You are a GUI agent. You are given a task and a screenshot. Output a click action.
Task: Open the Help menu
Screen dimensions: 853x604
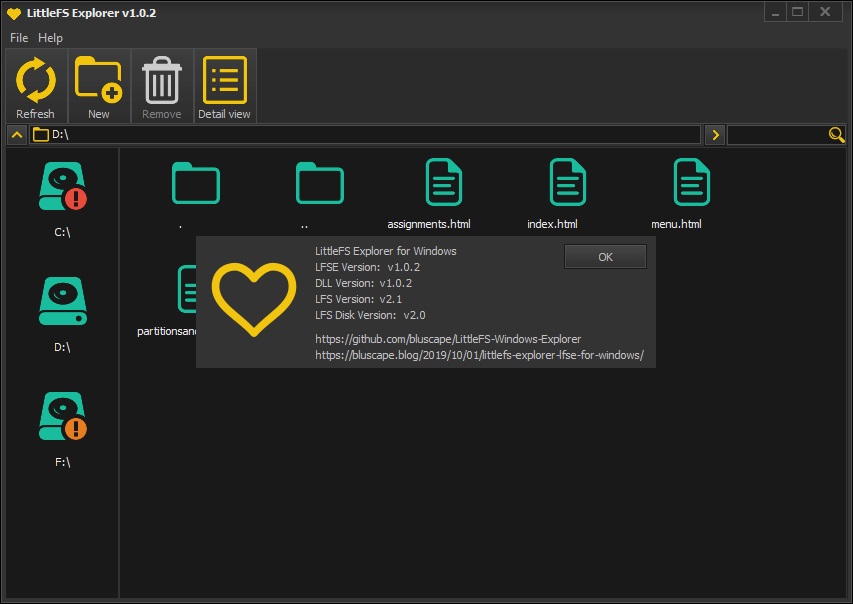50,38
